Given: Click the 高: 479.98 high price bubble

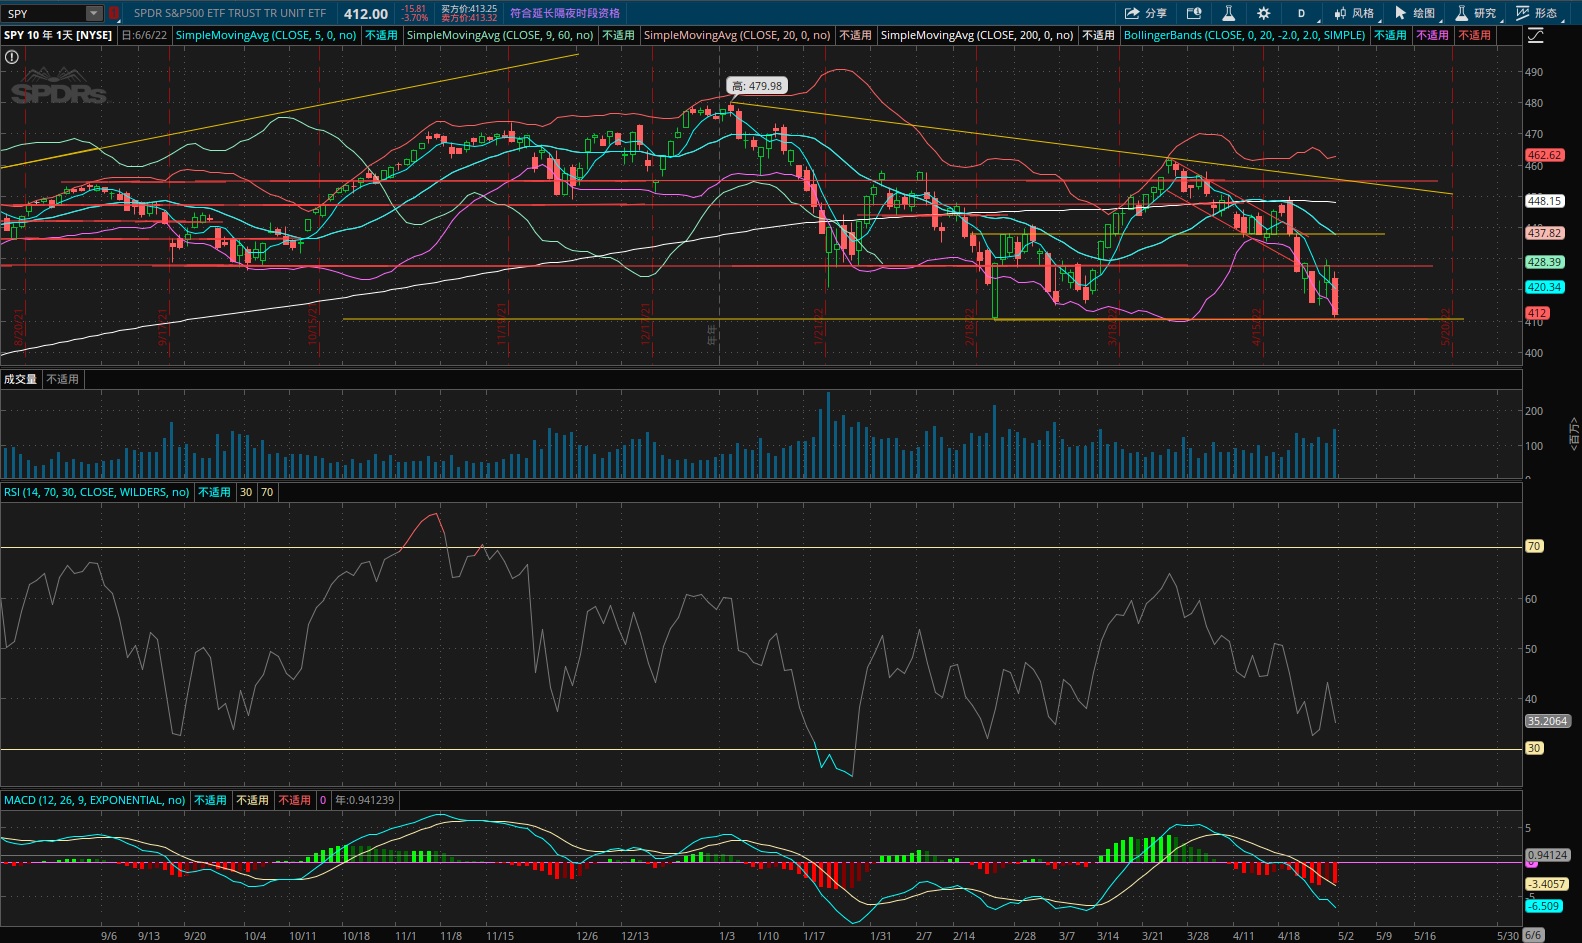Looking at the screenshot, I should 756,86.
